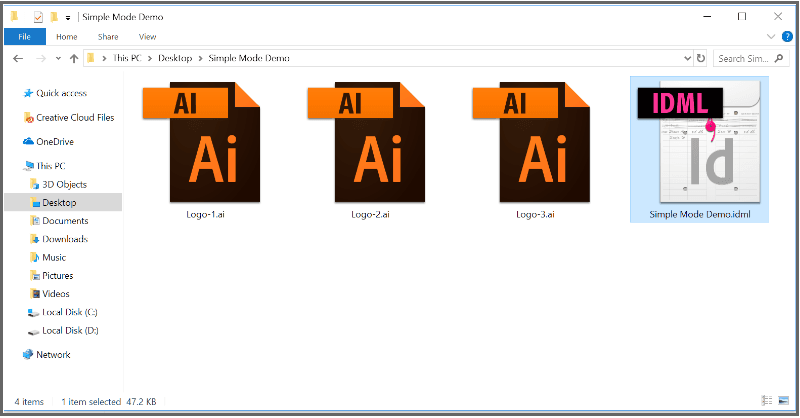Viewport: 800px width, 418px height.
Task: Click the OneDrive cloud icon
Action: point(28,141)
